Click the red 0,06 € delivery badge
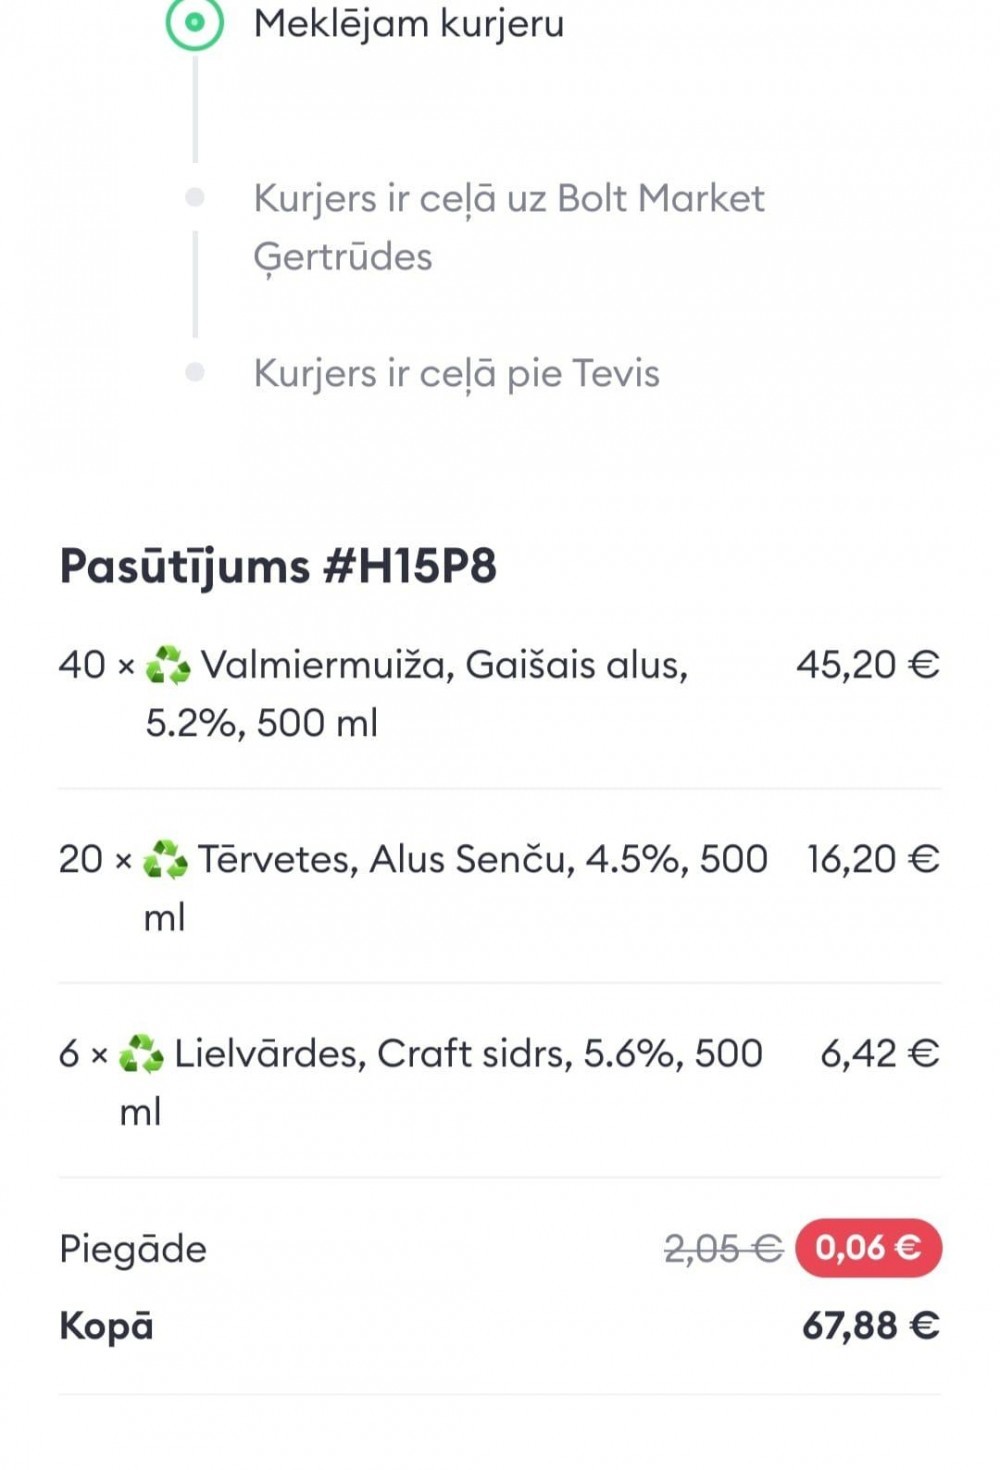Image resolution: width=1000 pixels, height=1470 pixels. (868, 1248)
